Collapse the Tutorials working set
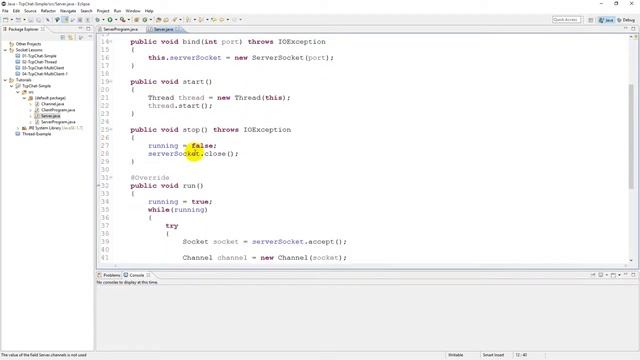 [5, 80]
